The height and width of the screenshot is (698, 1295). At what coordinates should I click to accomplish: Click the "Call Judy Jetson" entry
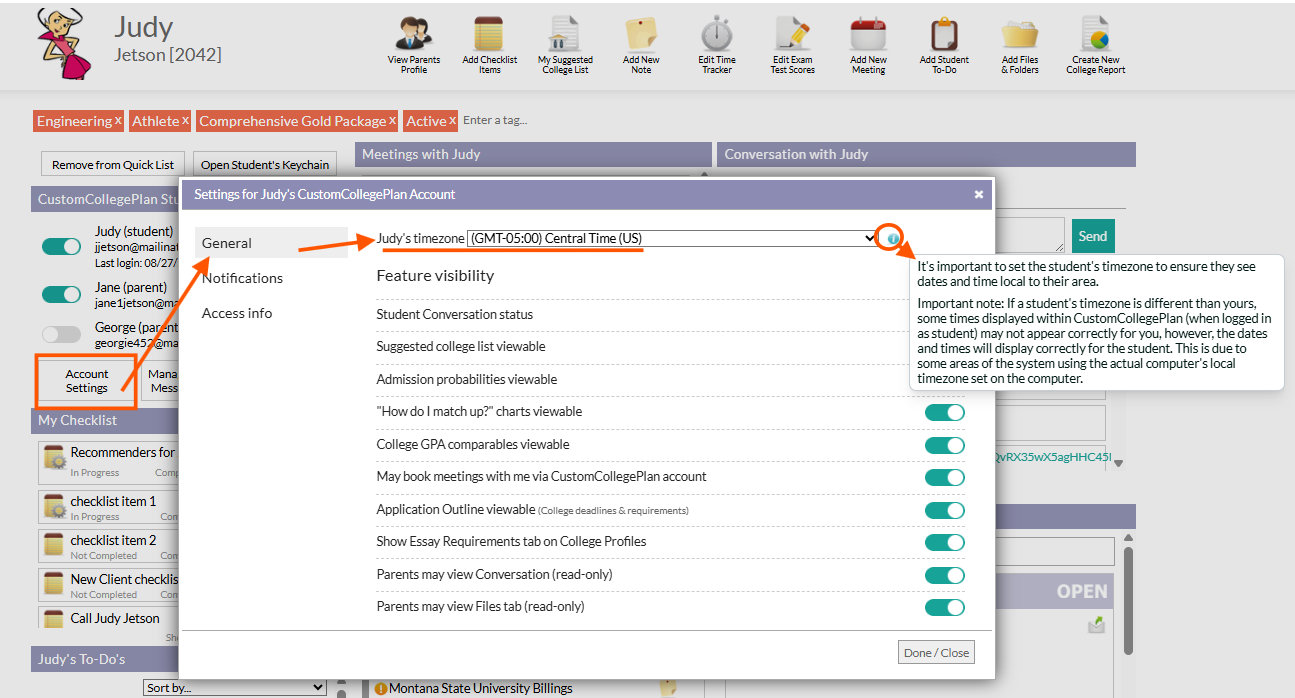(x=115, y=618)
